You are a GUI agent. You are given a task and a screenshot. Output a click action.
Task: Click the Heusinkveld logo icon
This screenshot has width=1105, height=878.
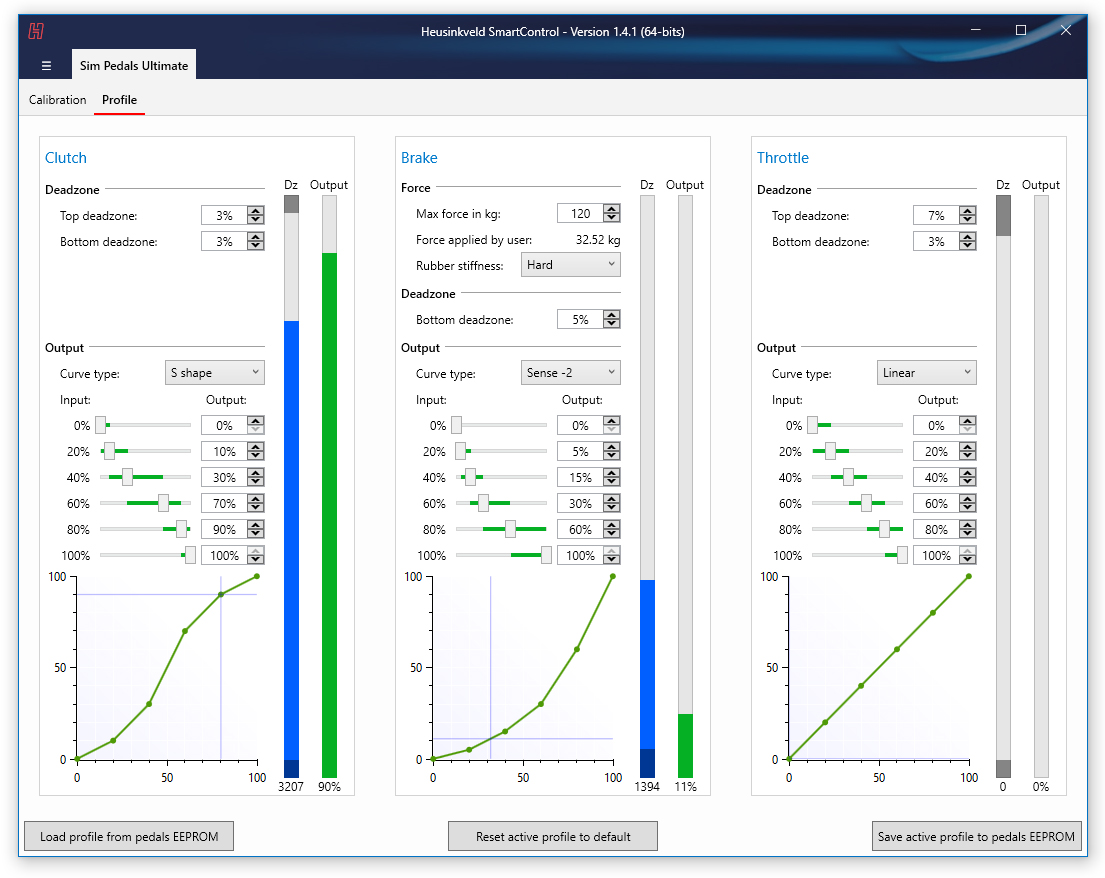36,31
